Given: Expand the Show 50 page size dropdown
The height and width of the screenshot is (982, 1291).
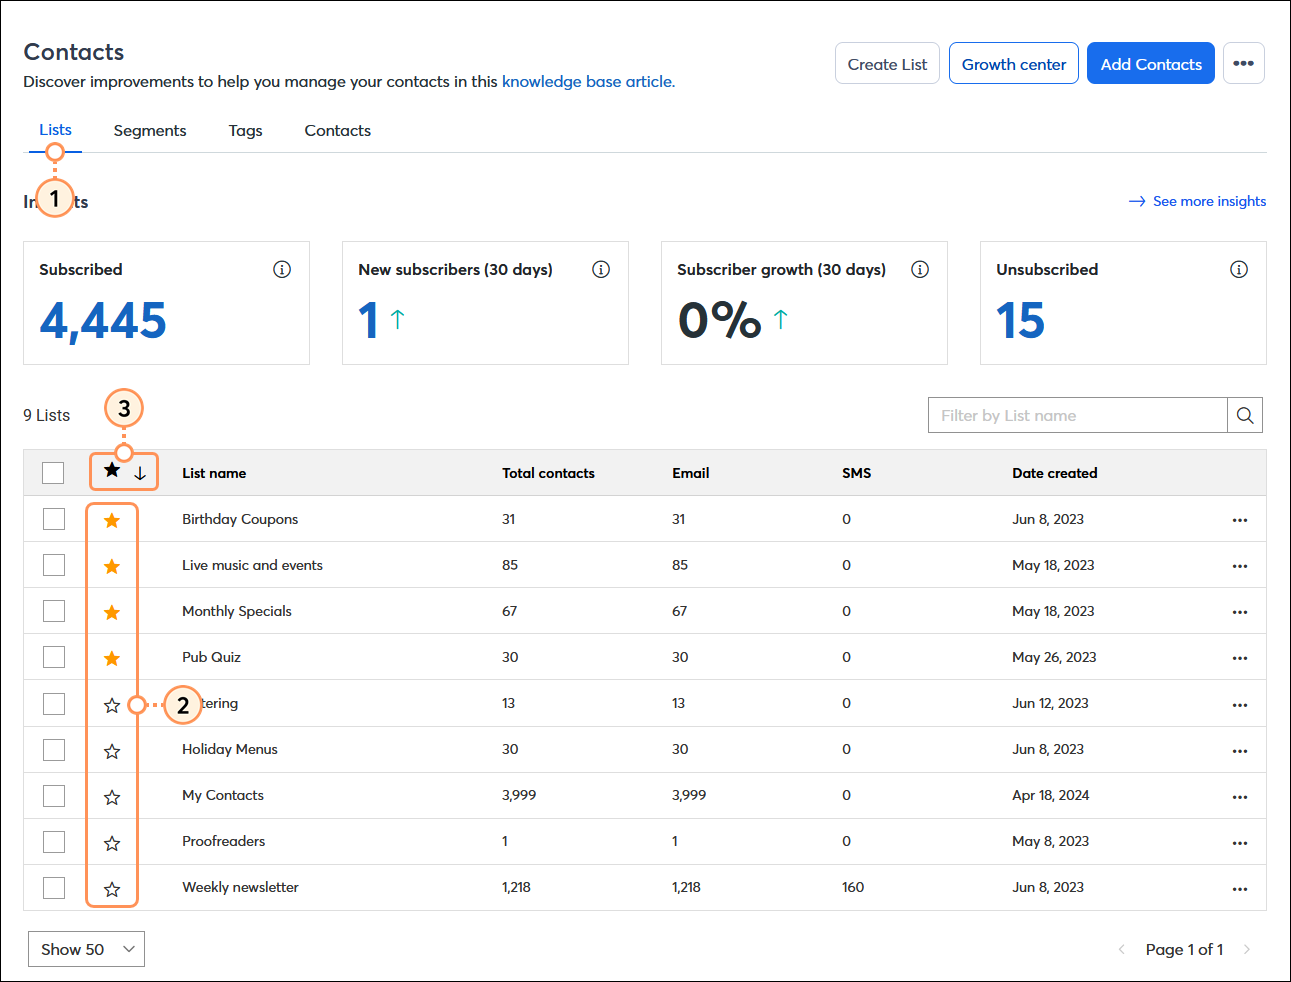Looking at the screenshot, I should (x=86, y=949).
